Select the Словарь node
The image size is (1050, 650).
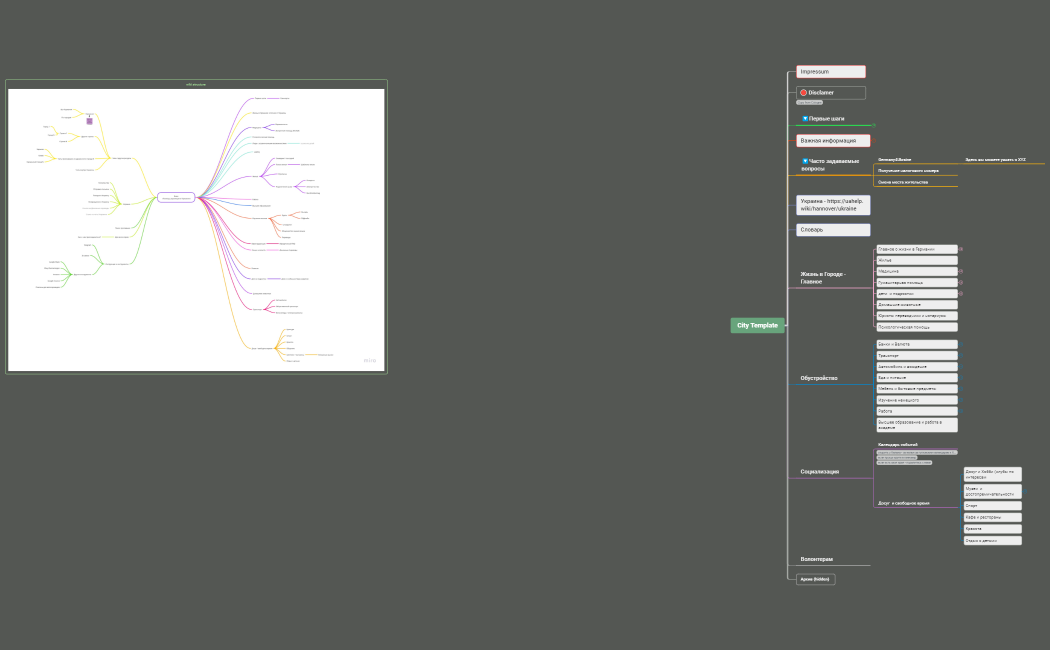[x=832, y=230]
